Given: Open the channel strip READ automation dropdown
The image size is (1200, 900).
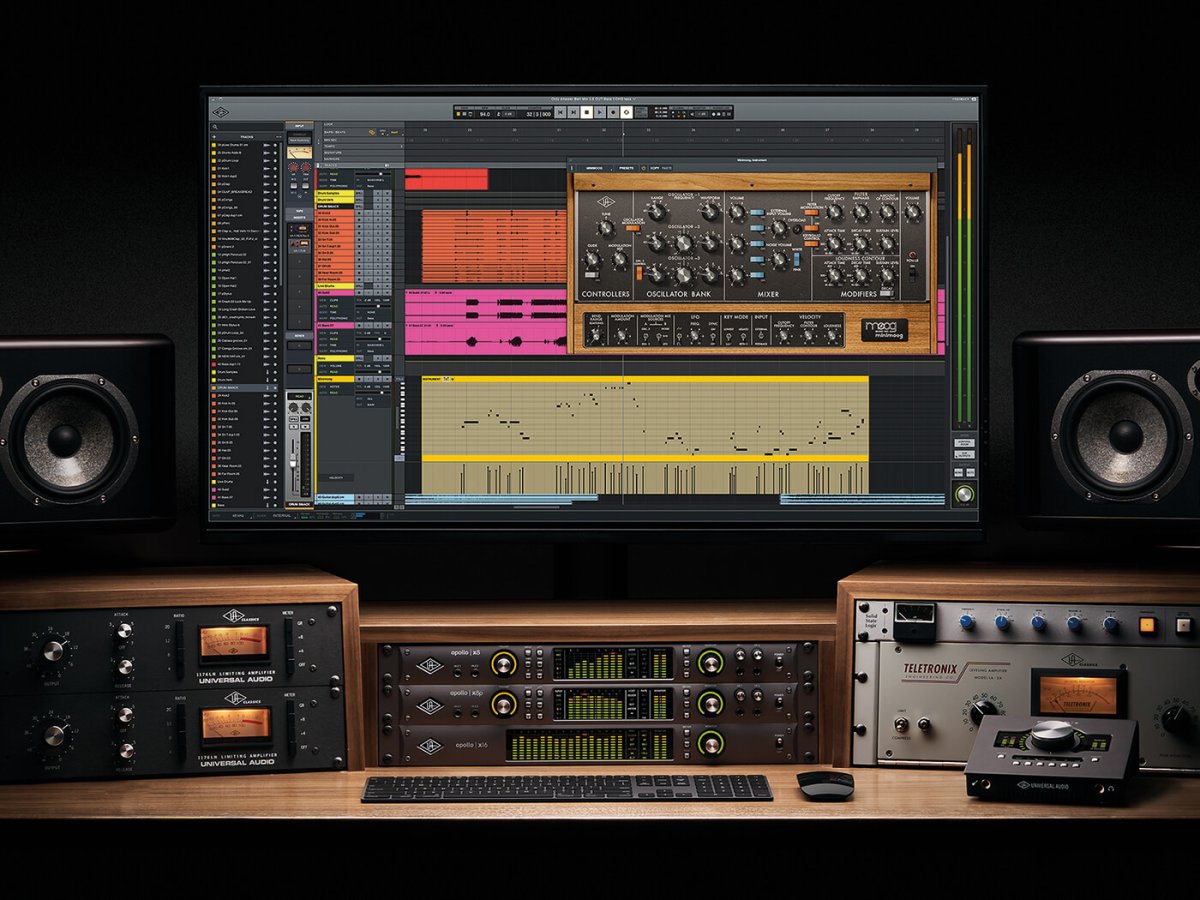Looking at the screenshot, I should pos(300,396).
